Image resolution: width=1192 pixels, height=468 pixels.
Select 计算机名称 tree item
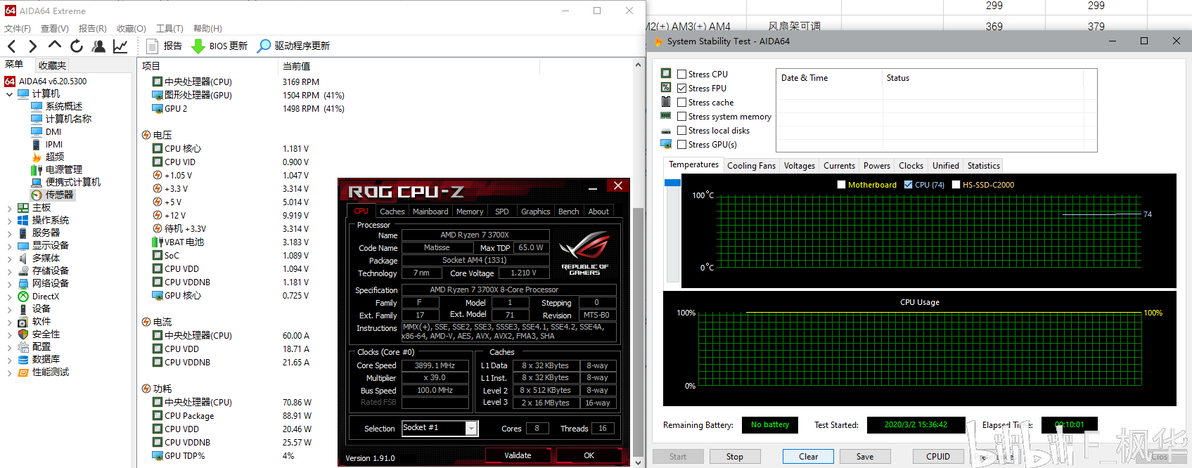pyautogui.click(x=68, y=119)
